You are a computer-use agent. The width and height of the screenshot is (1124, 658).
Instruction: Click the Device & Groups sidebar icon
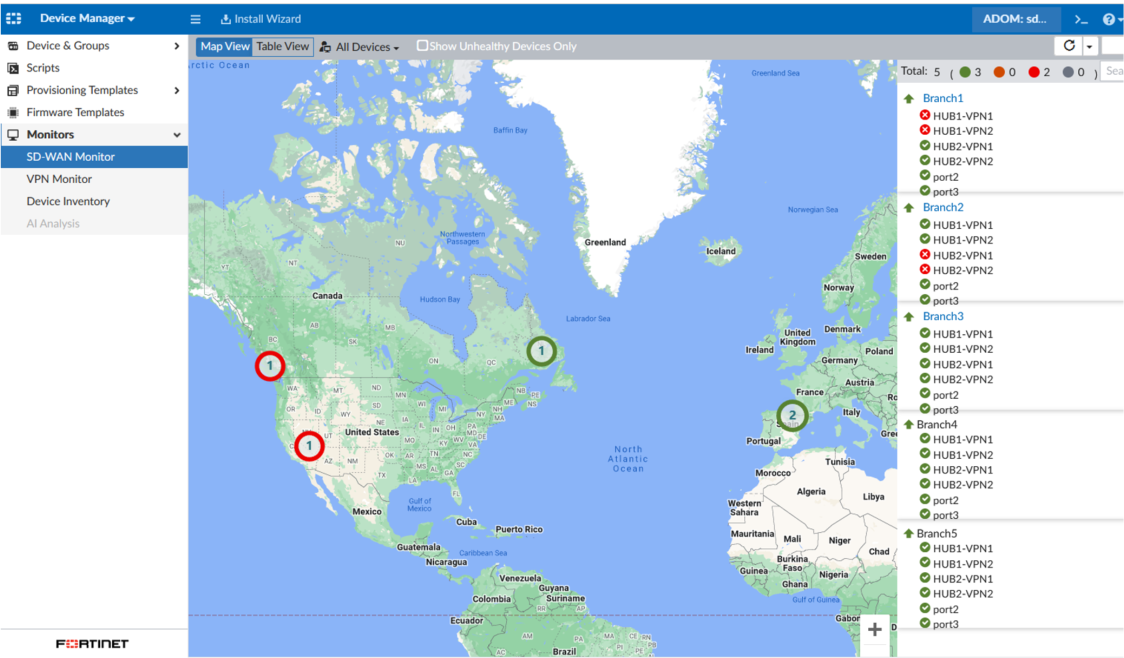13,46
